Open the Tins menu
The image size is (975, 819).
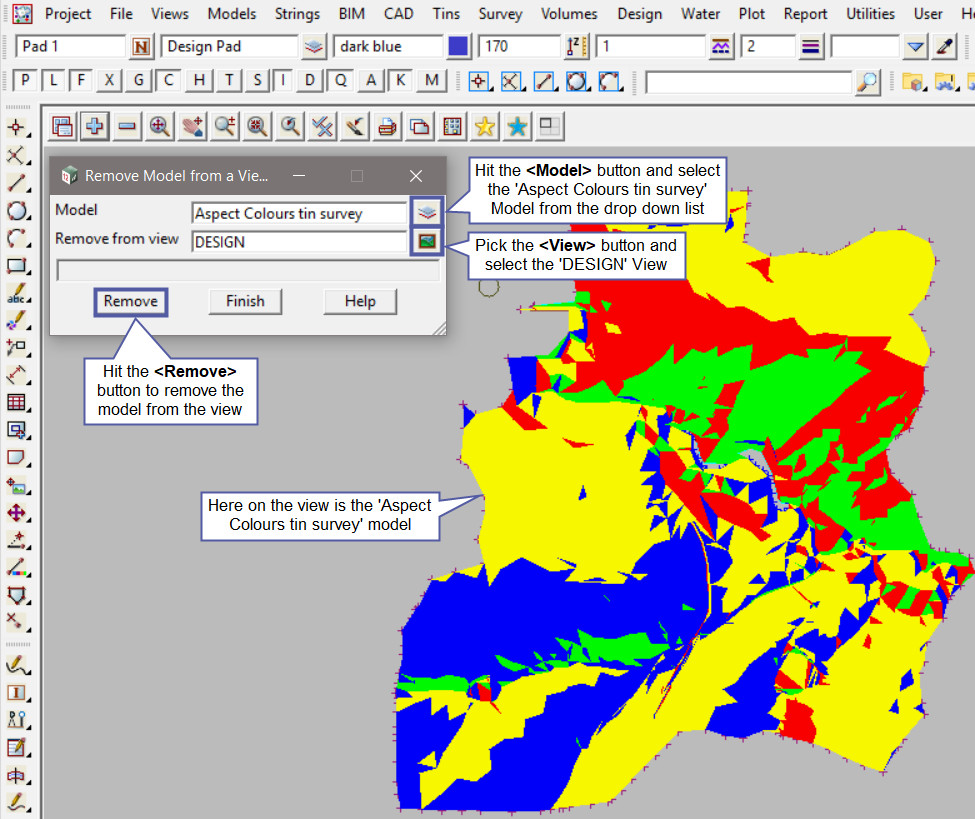446,14
